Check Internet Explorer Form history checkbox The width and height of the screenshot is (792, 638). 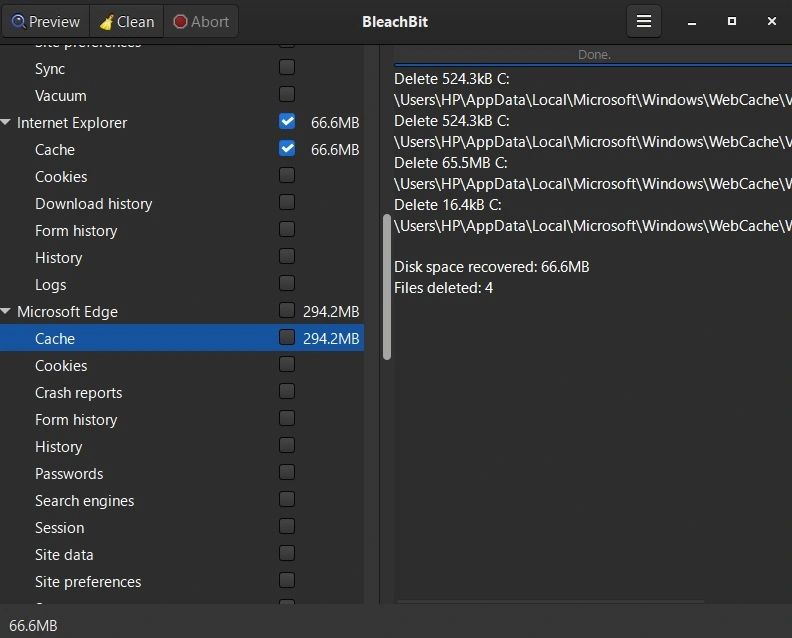coord(287,229)
